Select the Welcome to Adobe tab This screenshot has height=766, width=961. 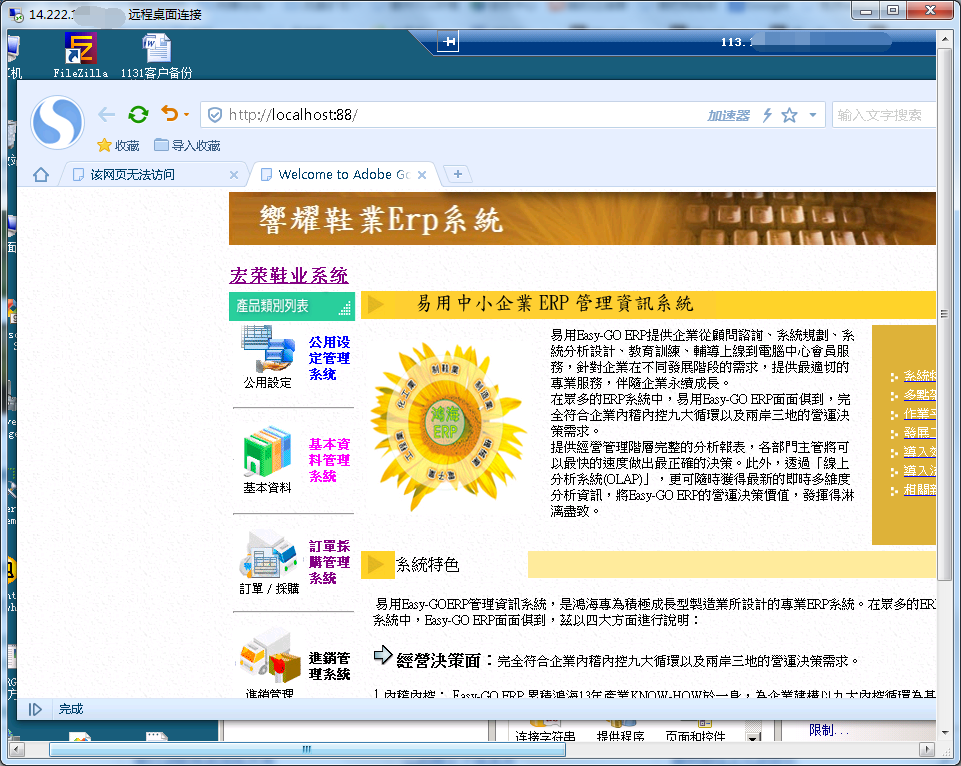pyautogui.click(x=343, y=175)
